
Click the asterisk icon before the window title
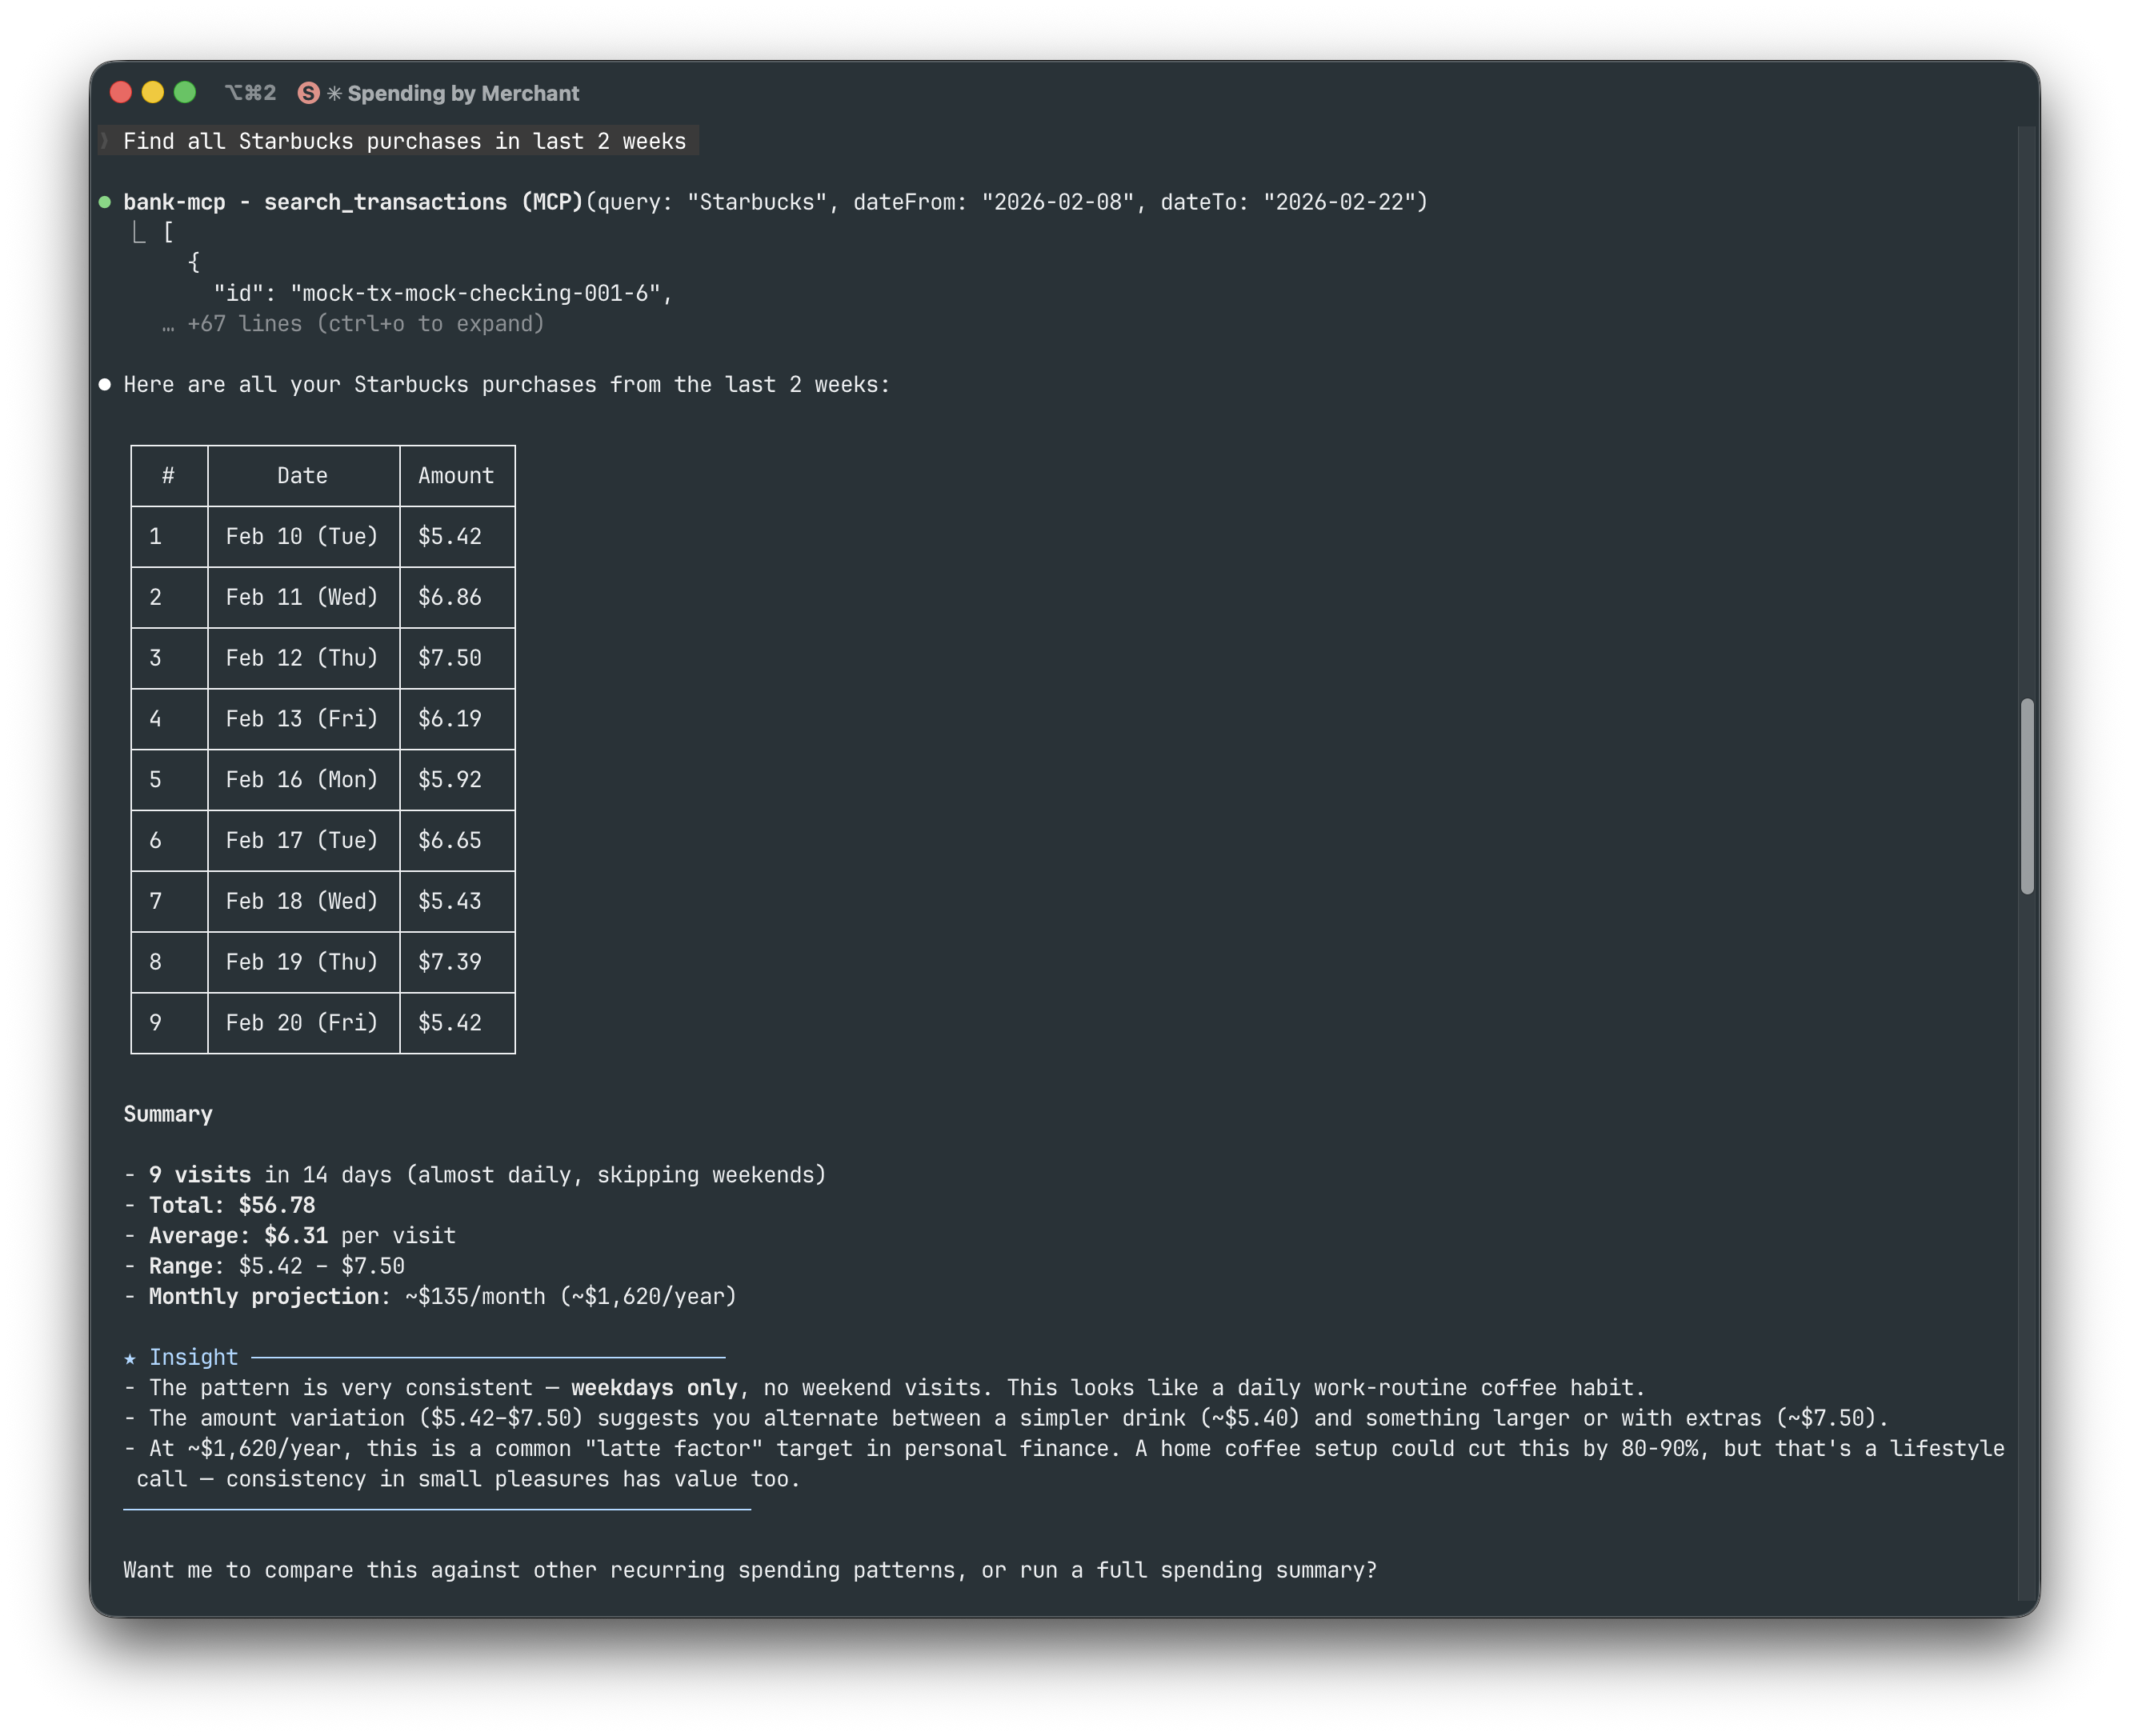pos(335,93)
